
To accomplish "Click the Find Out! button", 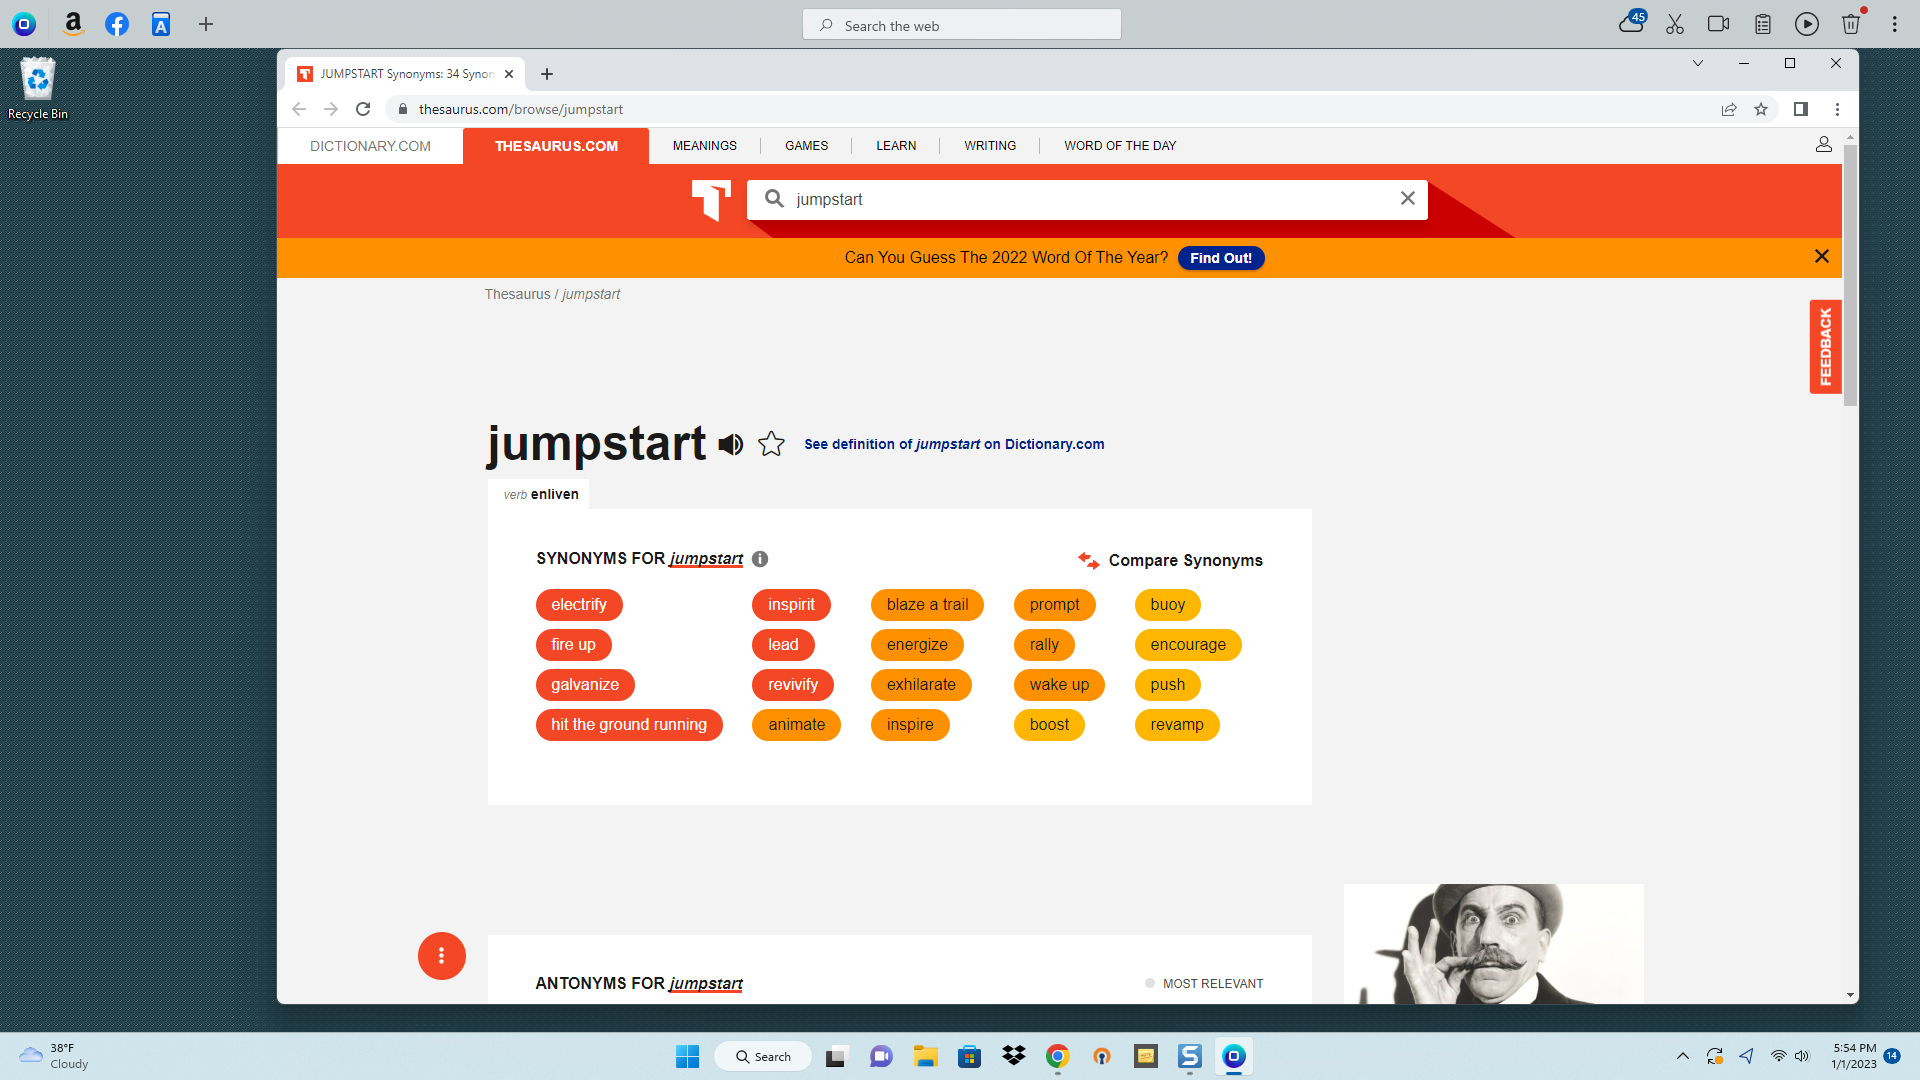I will tap(1220, 257).
